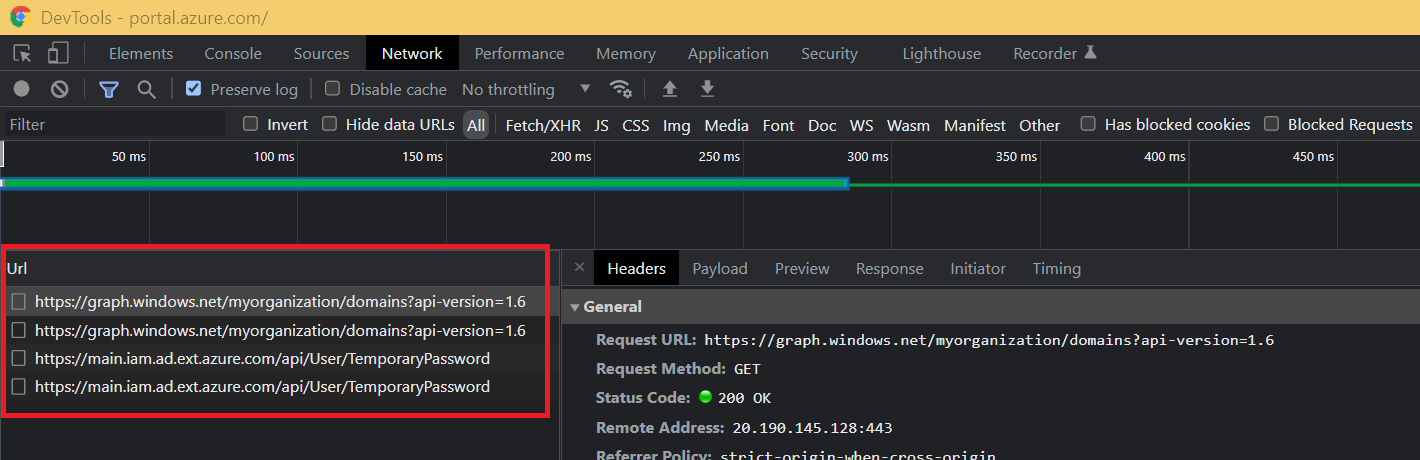Viewport: 1420px width, 460px height.
Task: Switch to the Preview tab
Action: [x=802, y=268]
